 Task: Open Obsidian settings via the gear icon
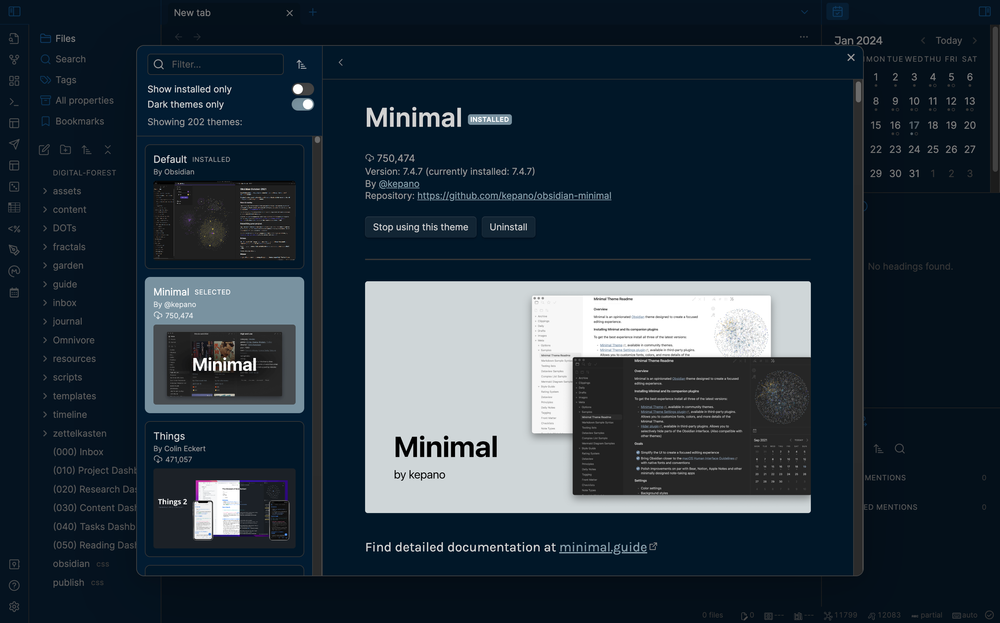pyautogui.click(x=14, y=606)
